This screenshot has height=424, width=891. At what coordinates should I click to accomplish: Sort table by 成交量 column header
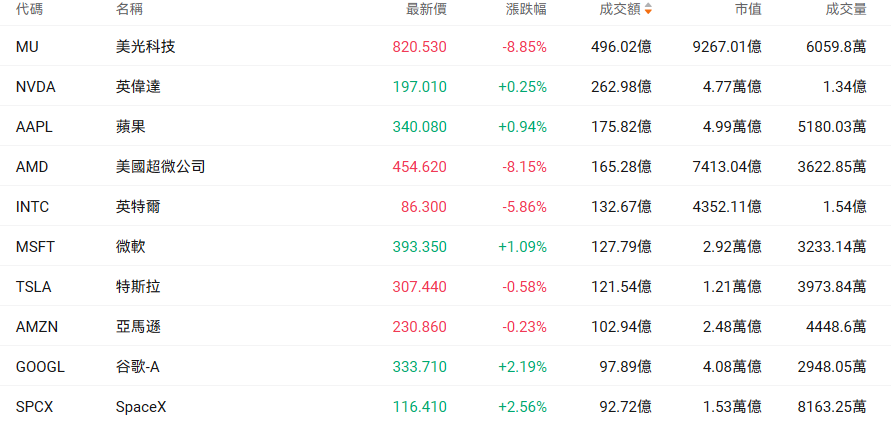click(x=846, y=10)
